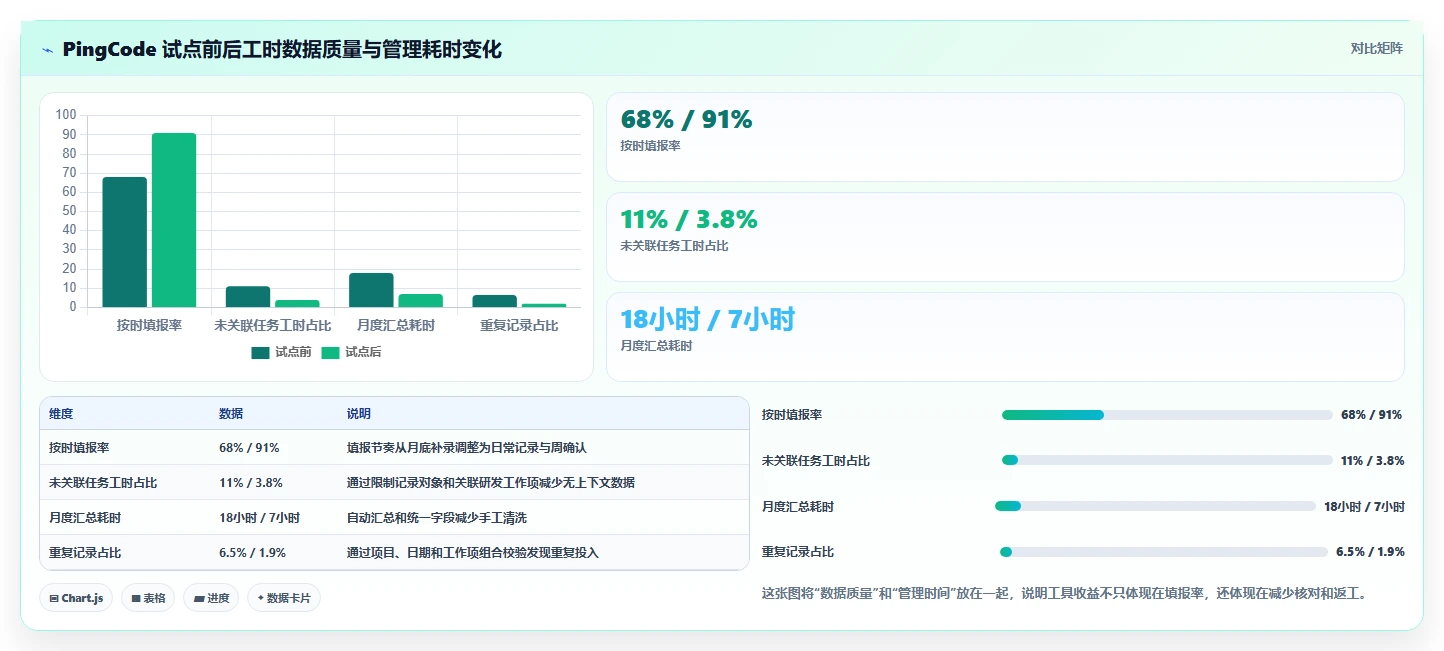Viewport: 1444px width, 651px height.
Task: Toggle the 试点后 legend item
Action: [351, 352]
